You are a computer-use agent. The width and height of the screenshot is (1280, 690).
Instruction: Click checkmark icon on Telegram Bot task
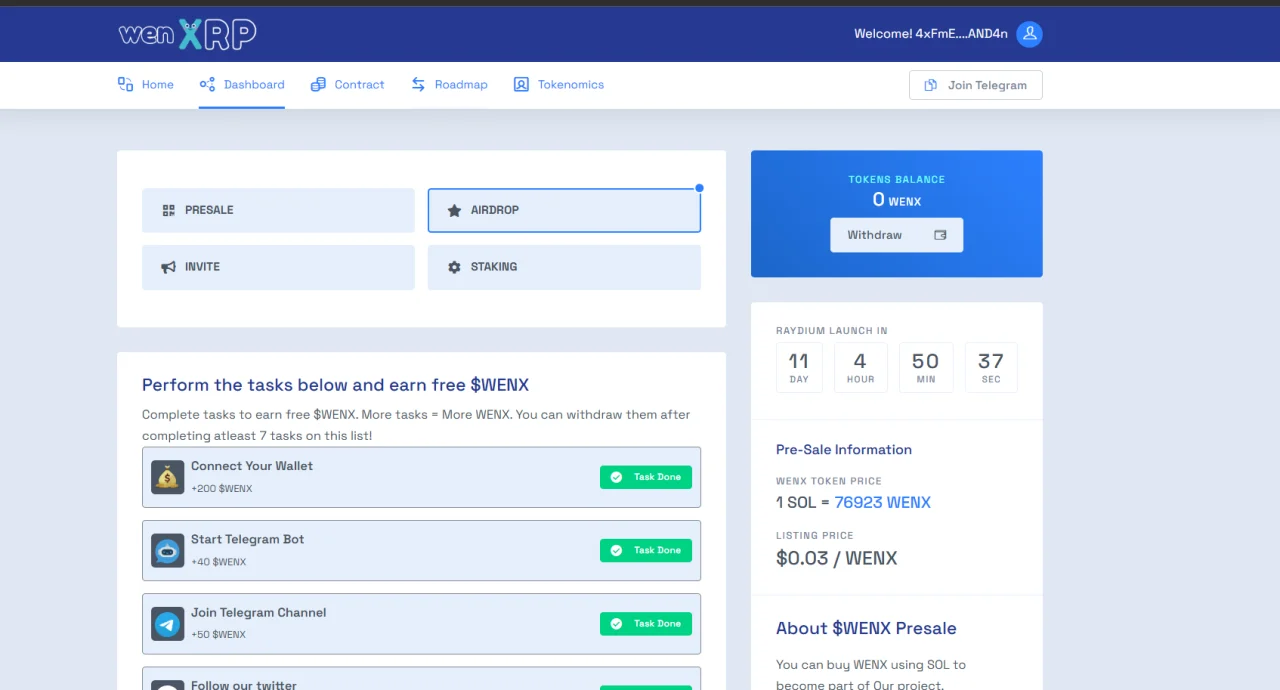[x=616, y=550]
